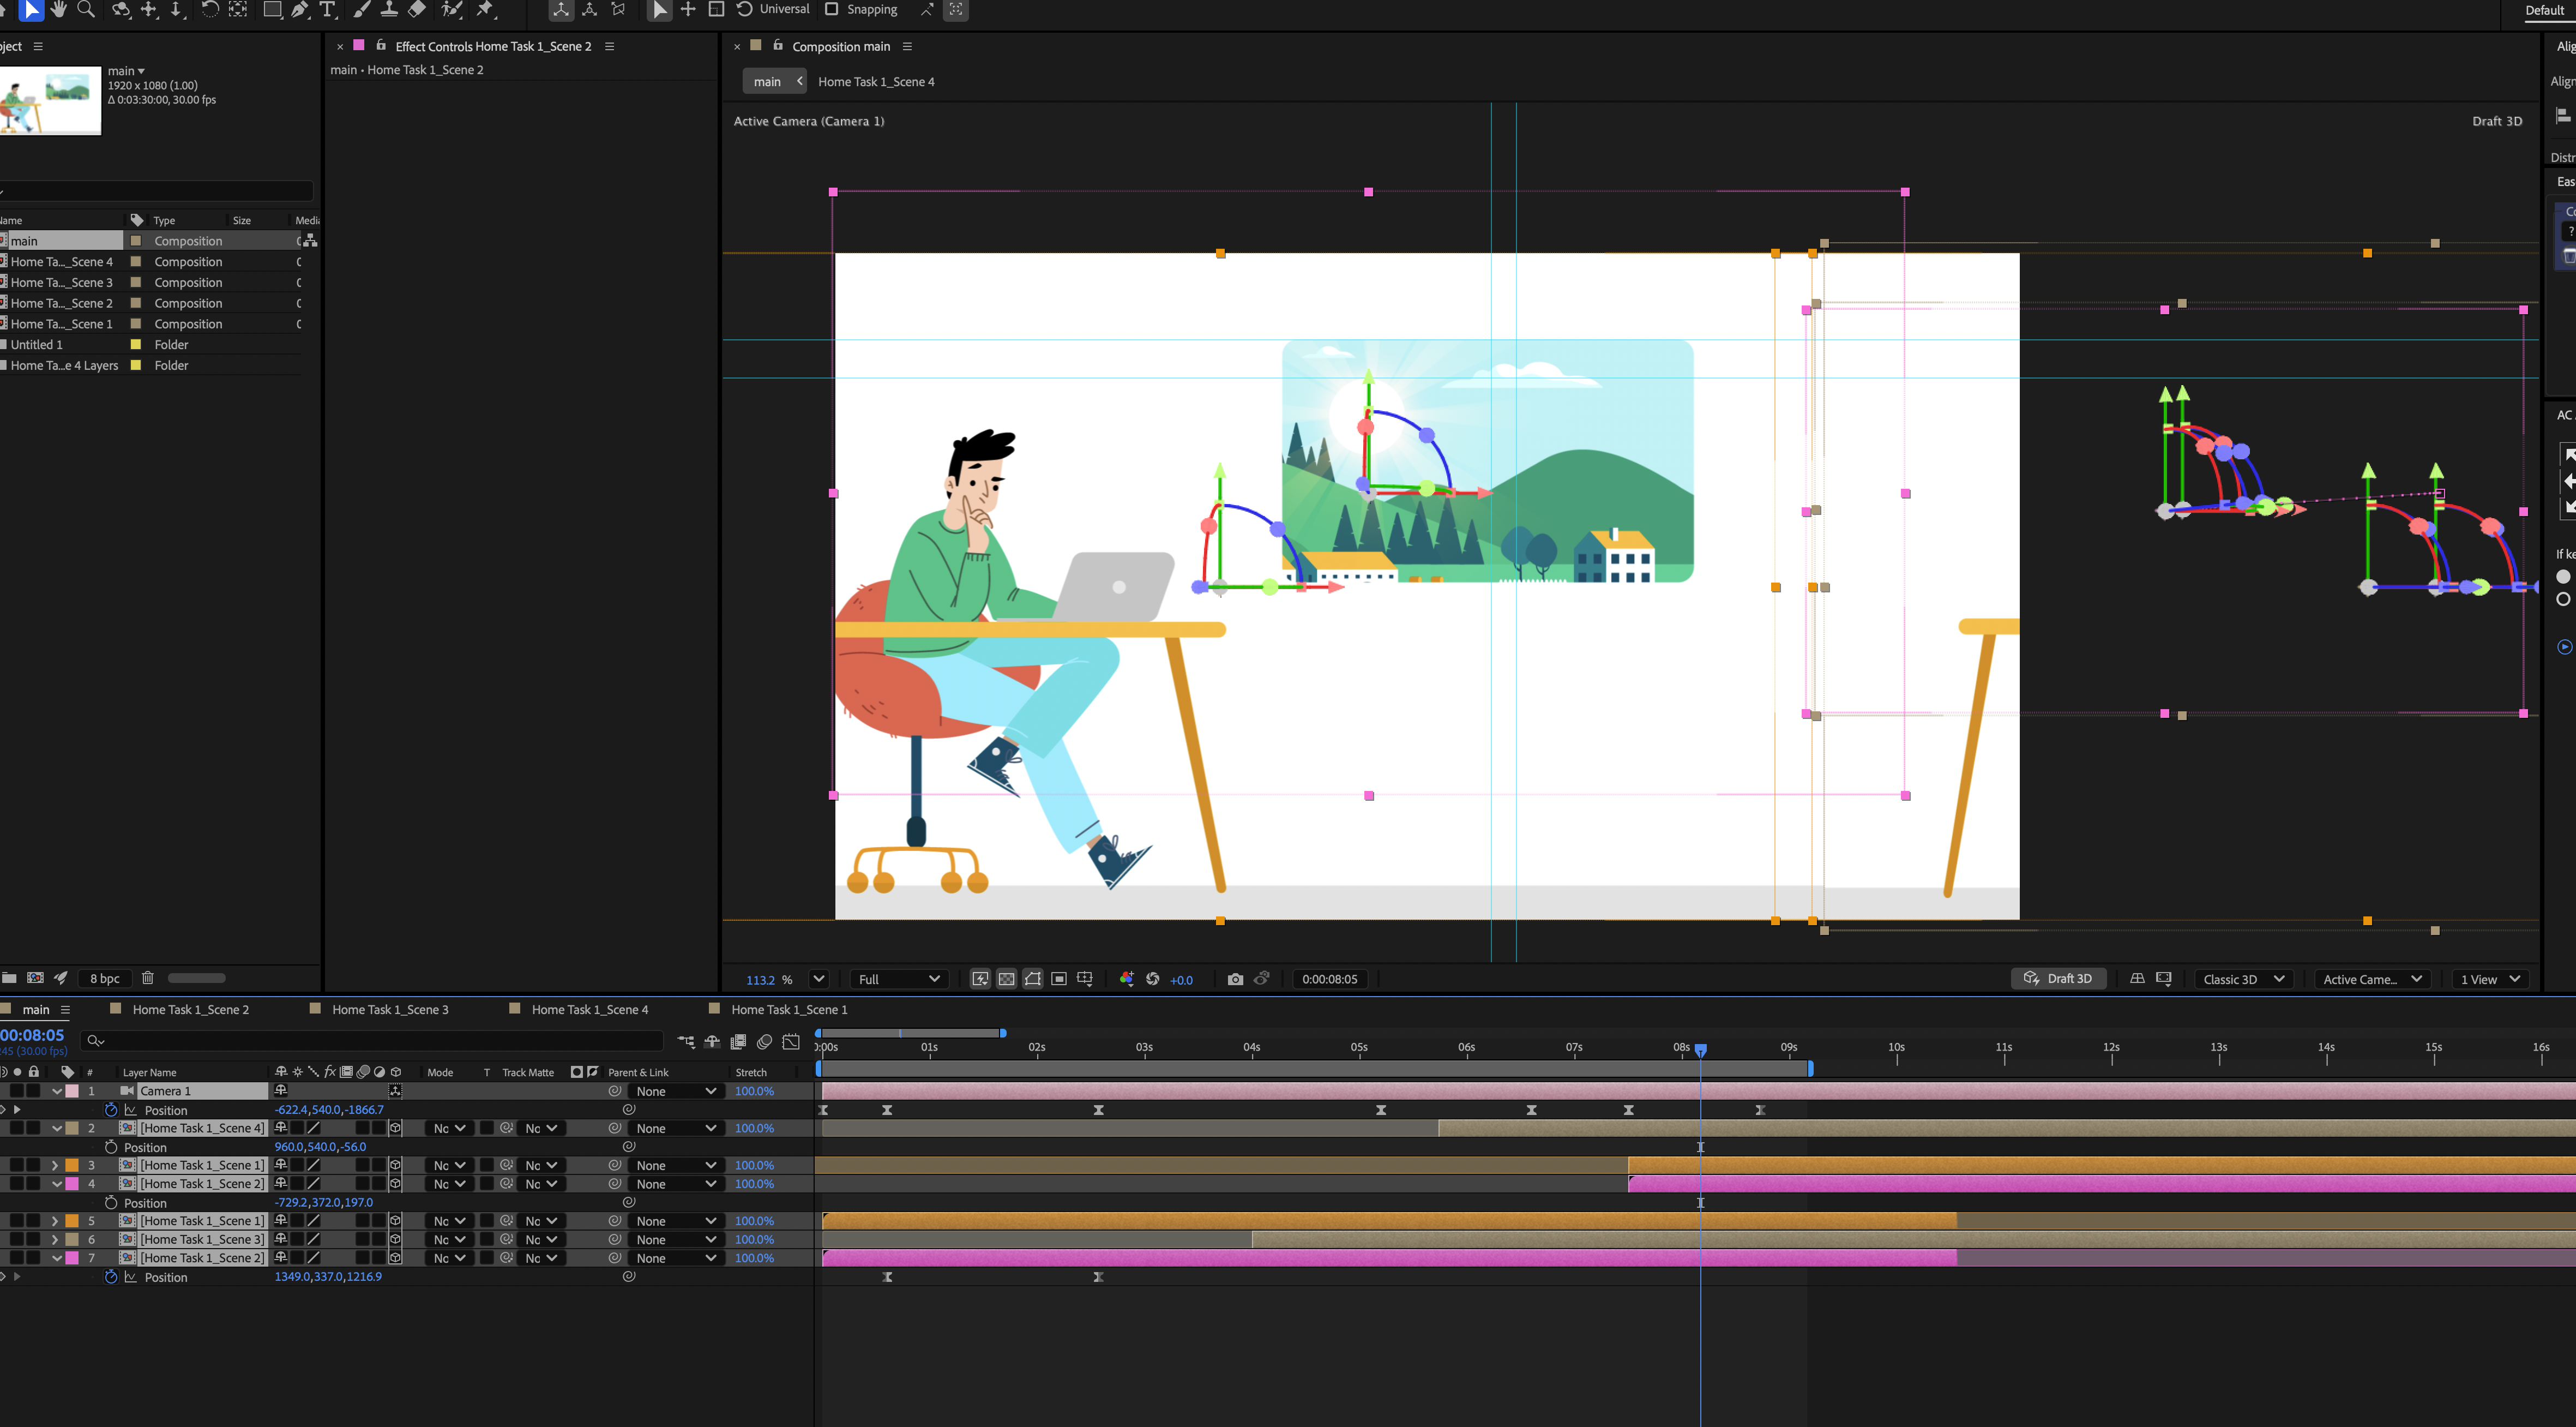
Task: Toggle the Snapping checkbox
Action: [x=831, y=9]
